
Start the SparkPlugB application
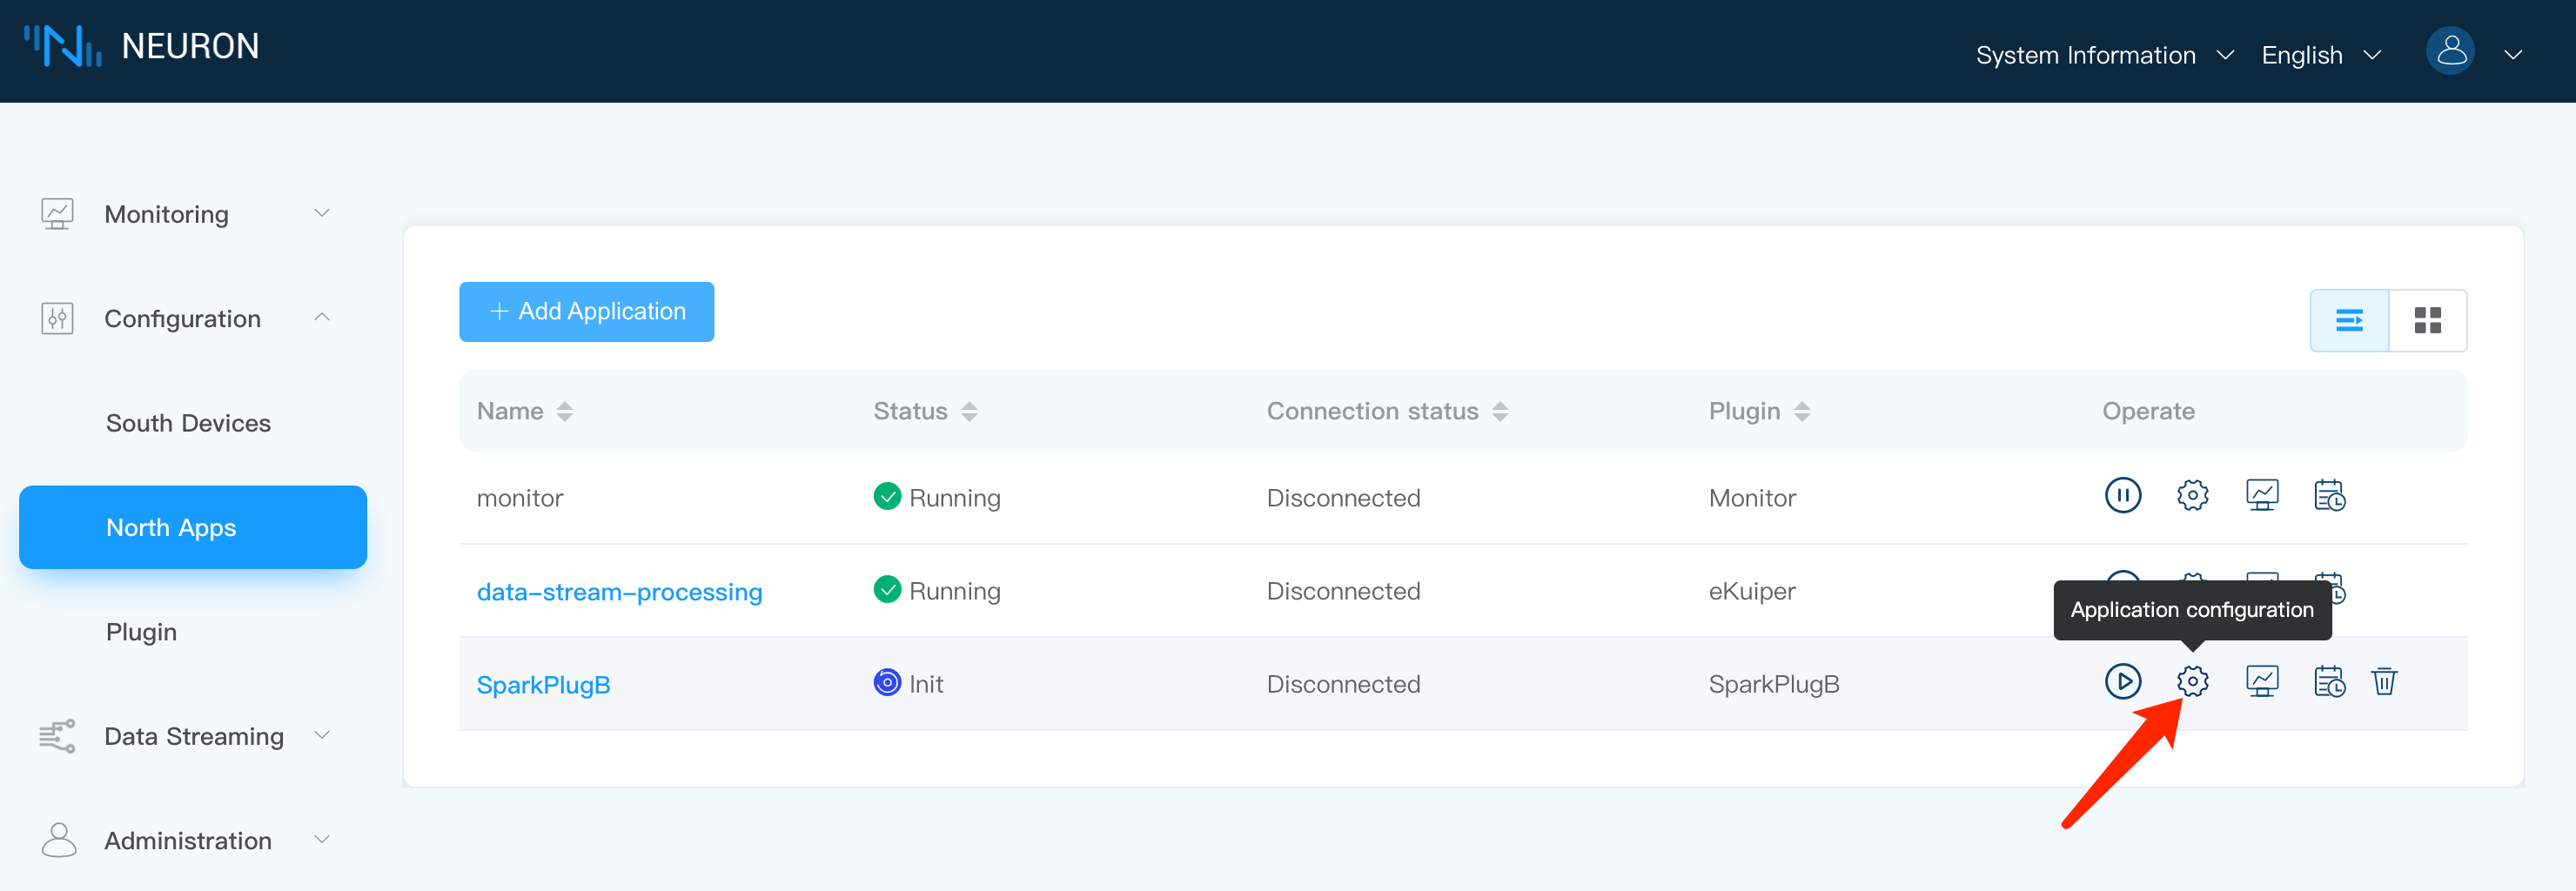tap(2123, 682)
